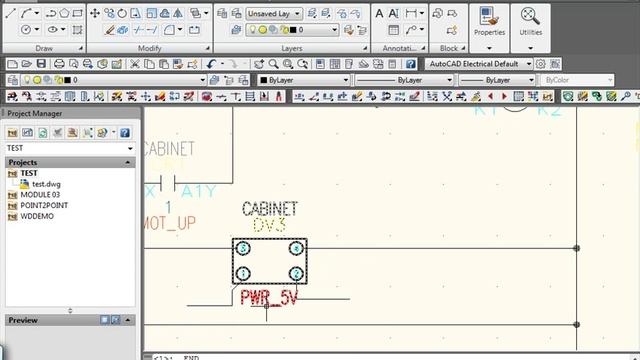Open the Properties ribbon button

(x=489, y=28)
